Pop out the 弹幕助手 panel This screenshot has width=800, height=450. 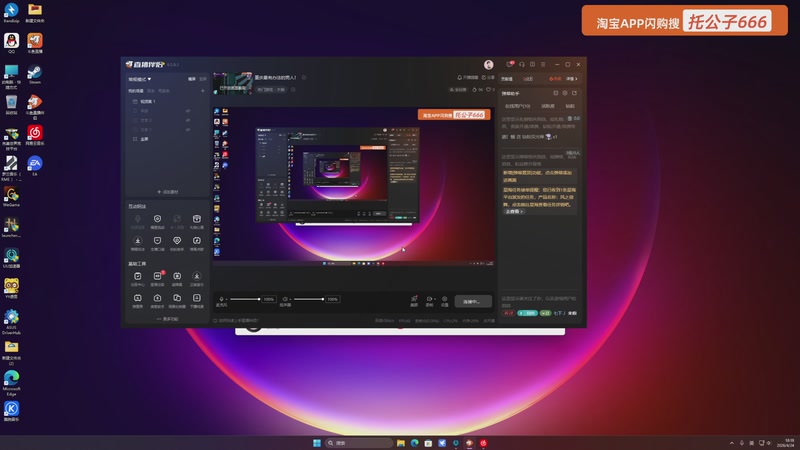point(574,93)
